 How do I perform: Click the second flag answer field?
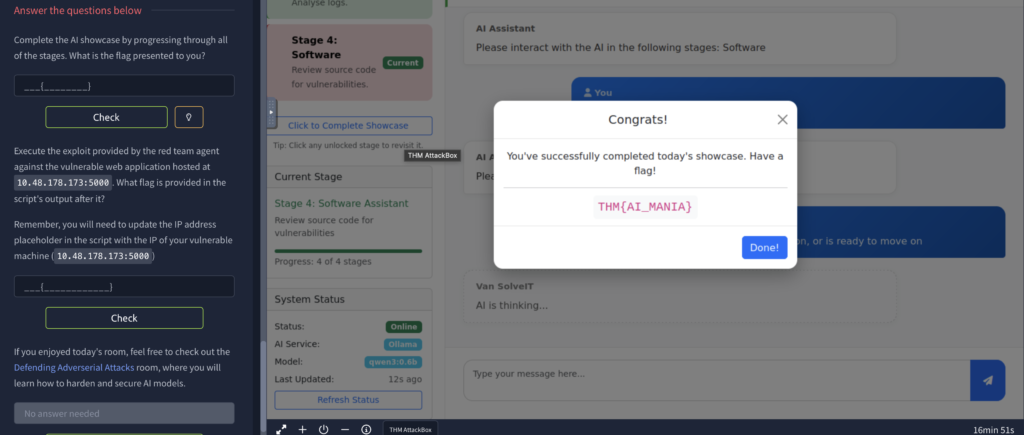124,287
